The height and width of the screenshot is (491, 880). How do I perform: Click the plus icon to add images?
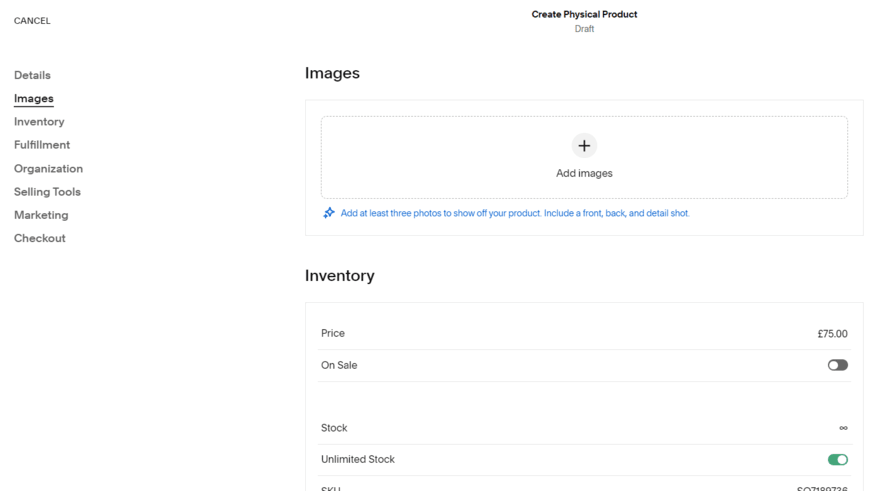point(584,146)
